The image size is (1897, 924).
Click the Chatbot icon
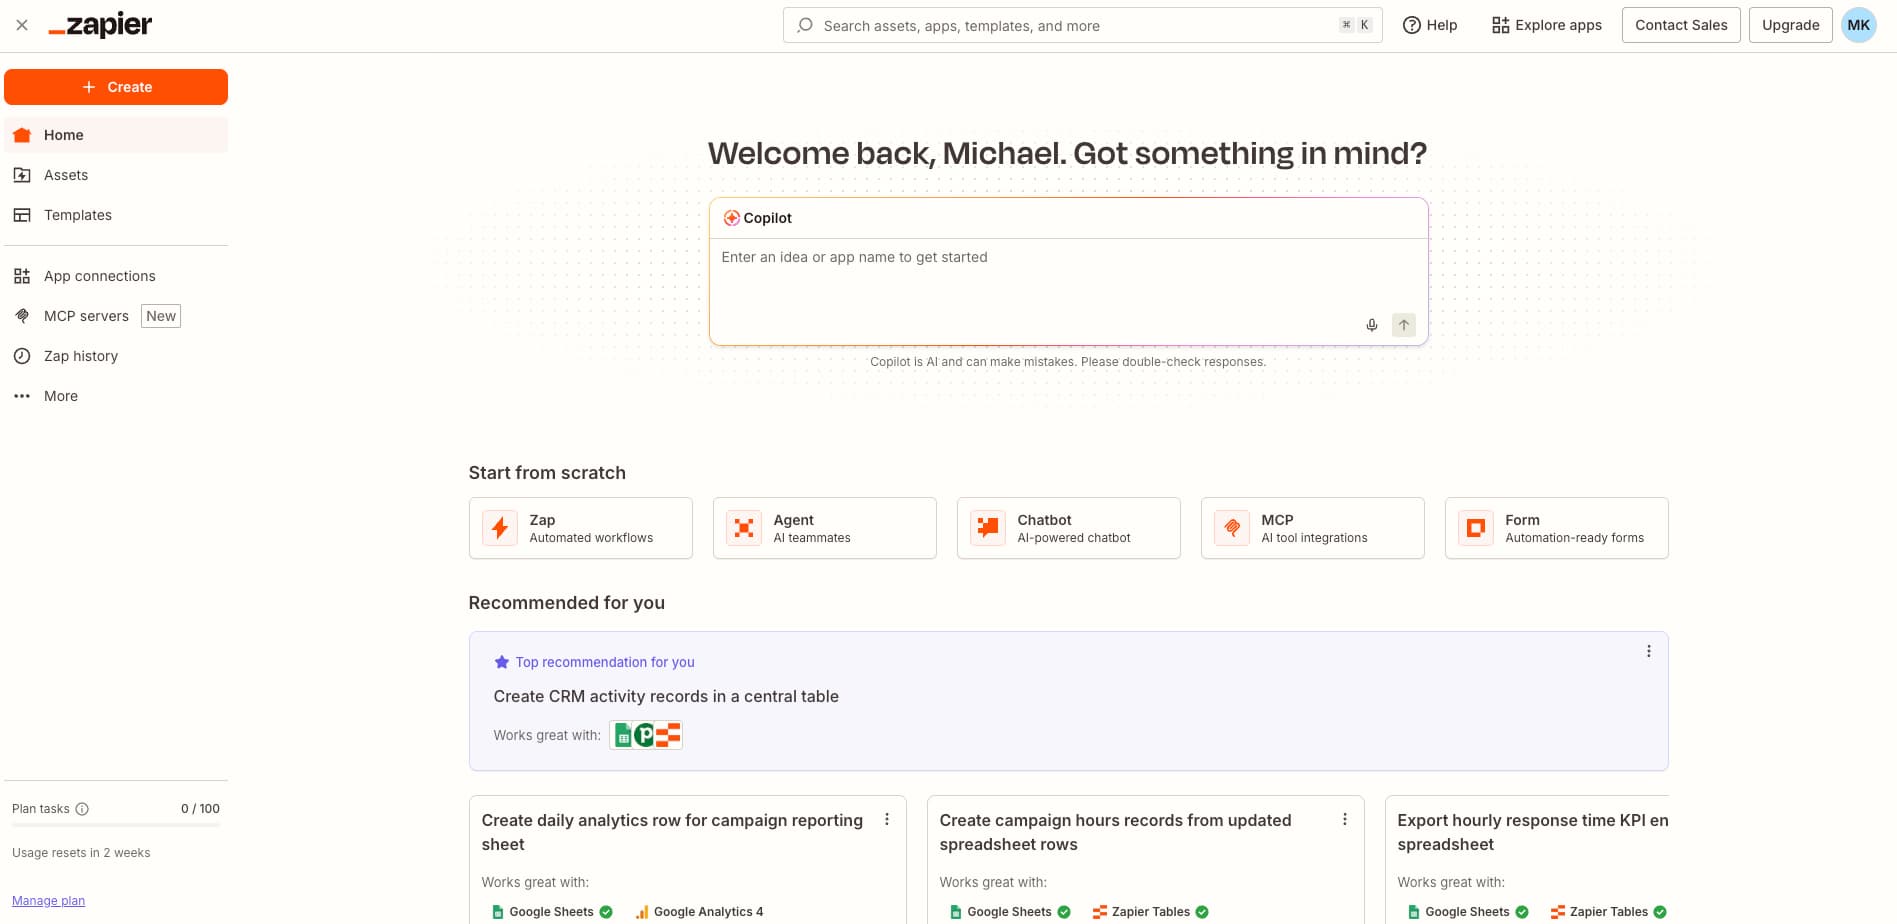(988, 528)
